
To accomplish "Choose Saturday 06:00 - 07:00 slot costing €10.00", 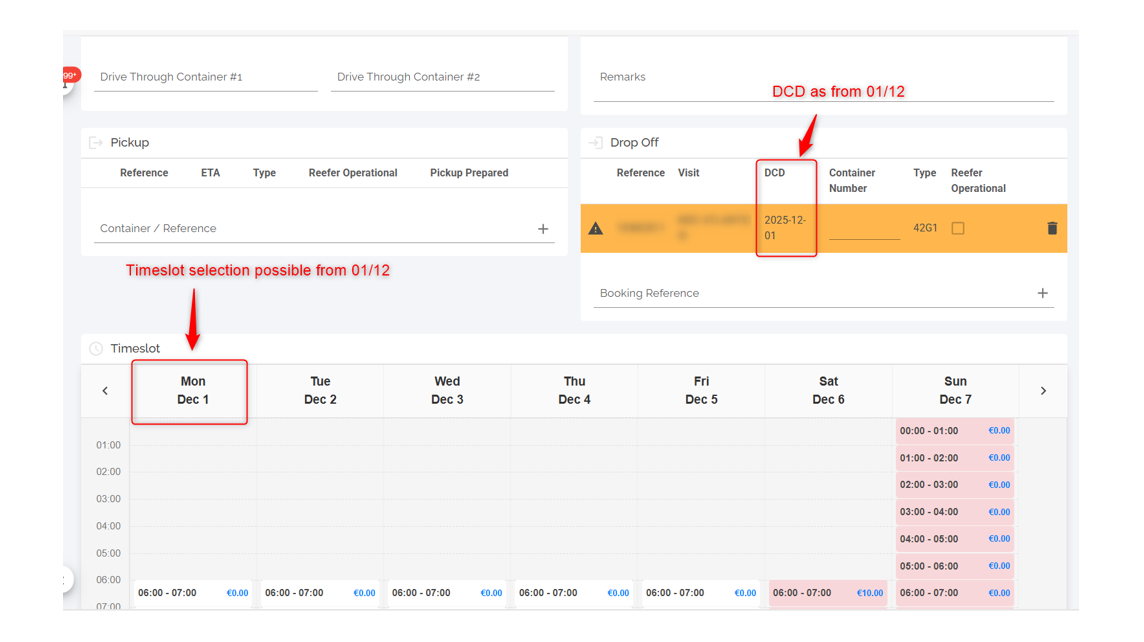I will (x=827, y=593).
